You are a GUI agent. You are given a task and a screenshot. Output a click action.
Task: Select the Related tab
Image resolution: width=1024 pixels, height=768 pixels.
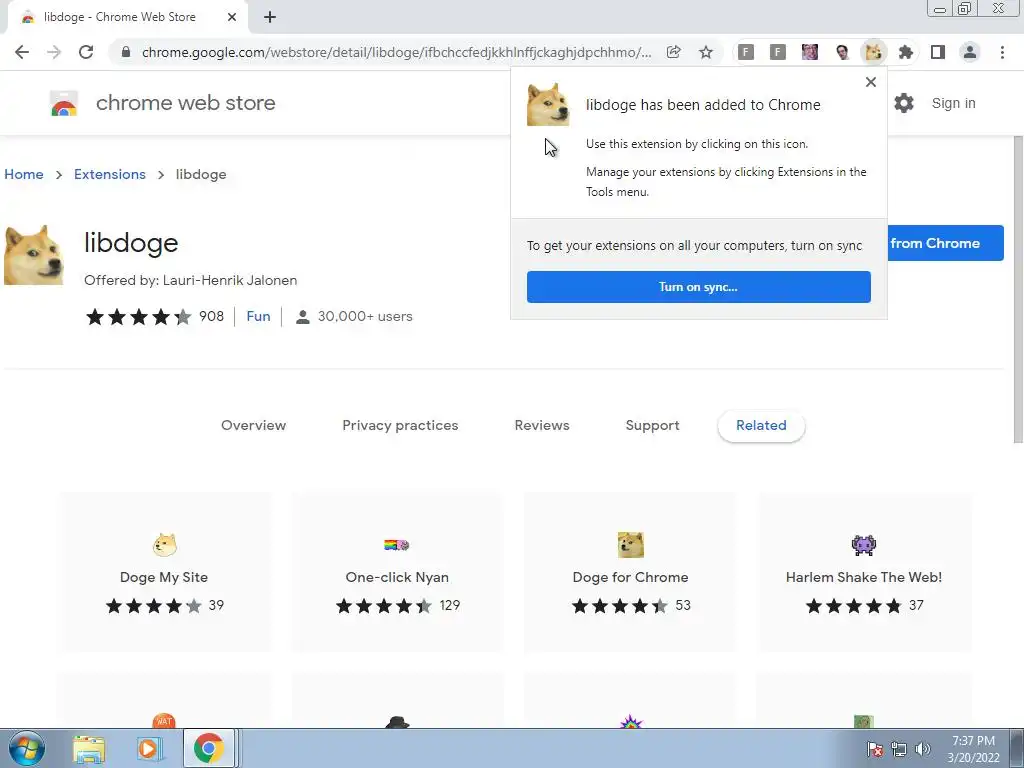pyautogui.click(x=761, y=426)
